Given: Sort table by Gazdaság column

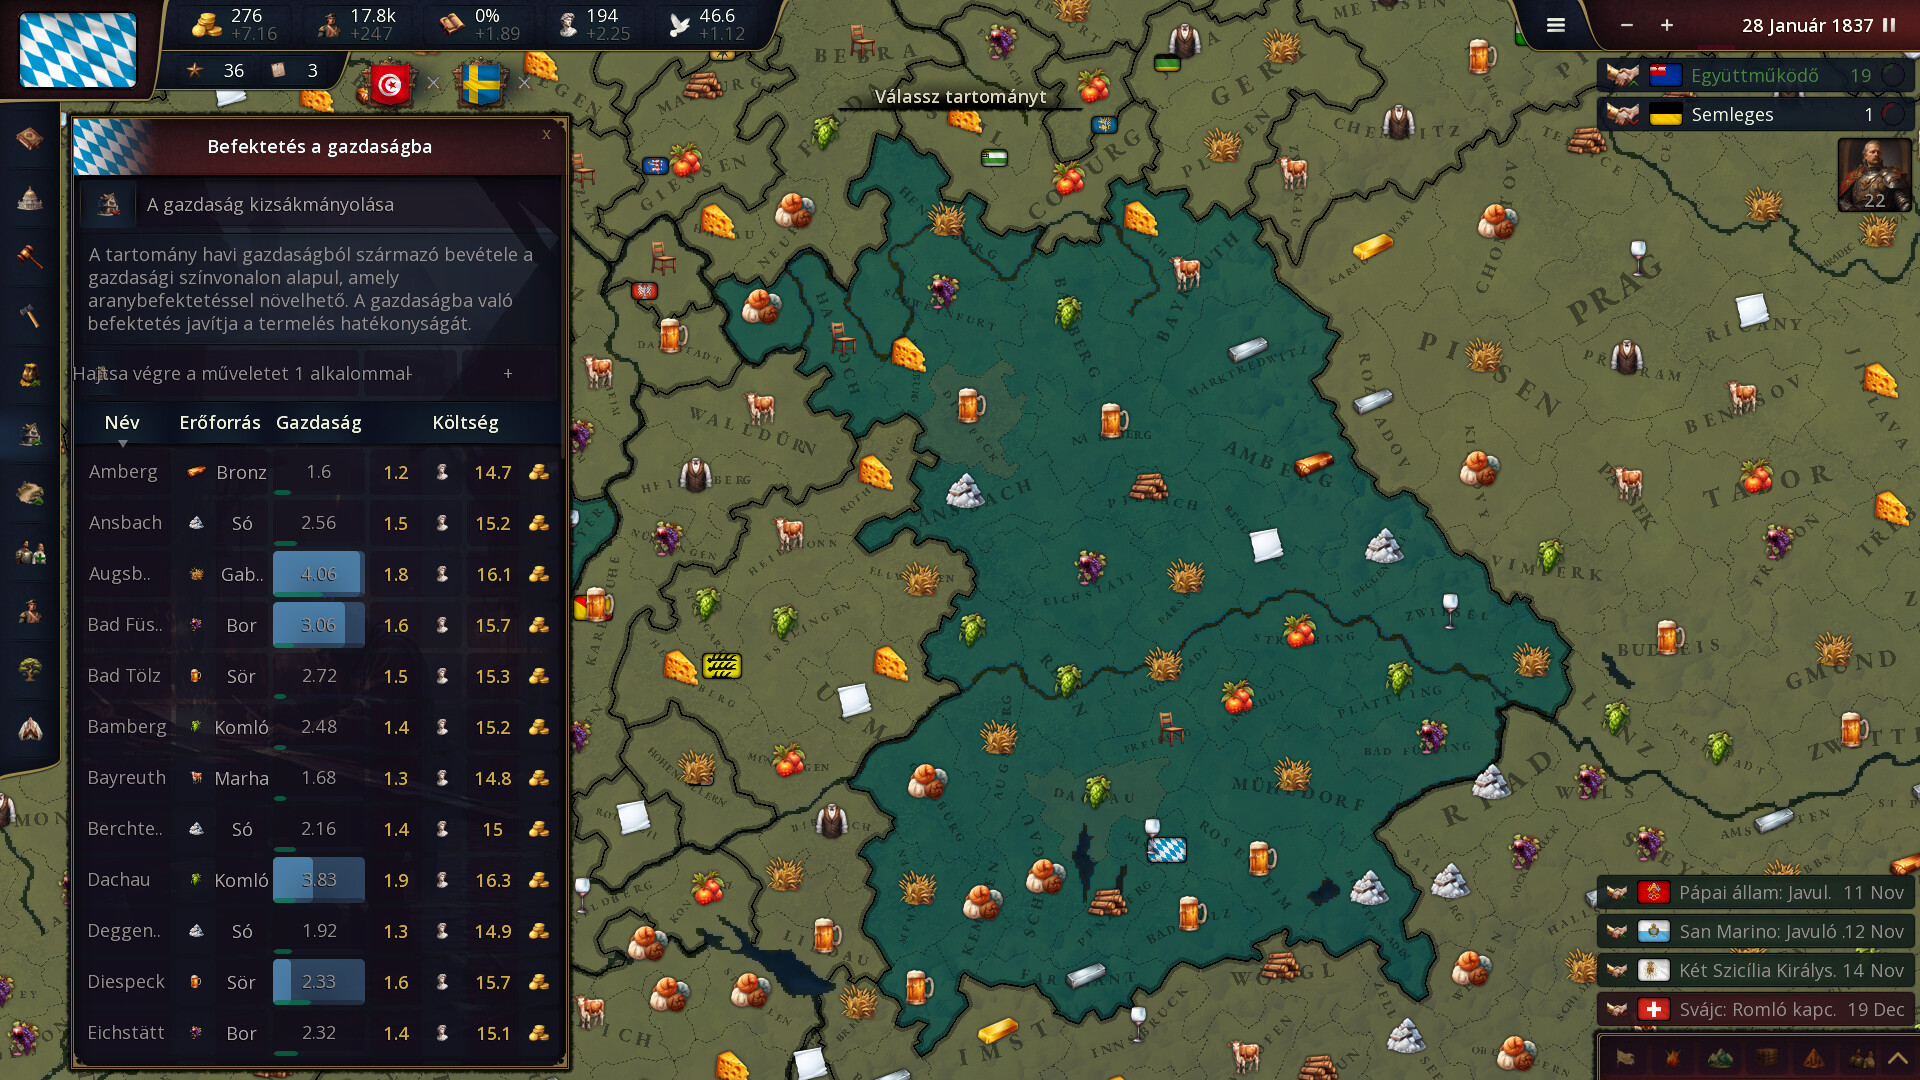Looking at the screenshot, I should (318, 423).
